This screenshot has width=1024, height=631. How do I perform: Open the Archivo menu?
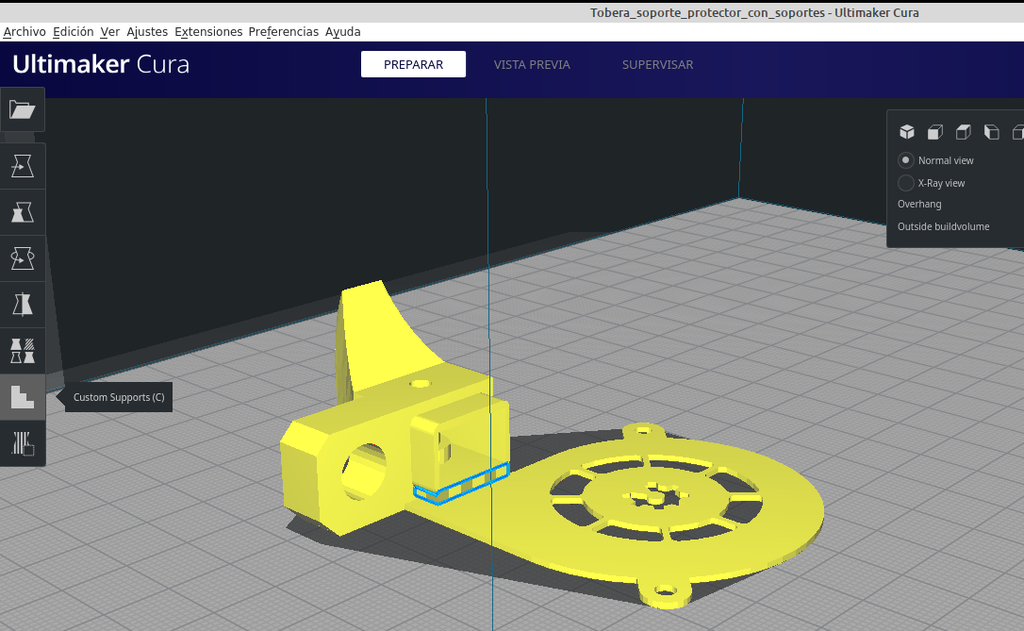click(24, 31)
